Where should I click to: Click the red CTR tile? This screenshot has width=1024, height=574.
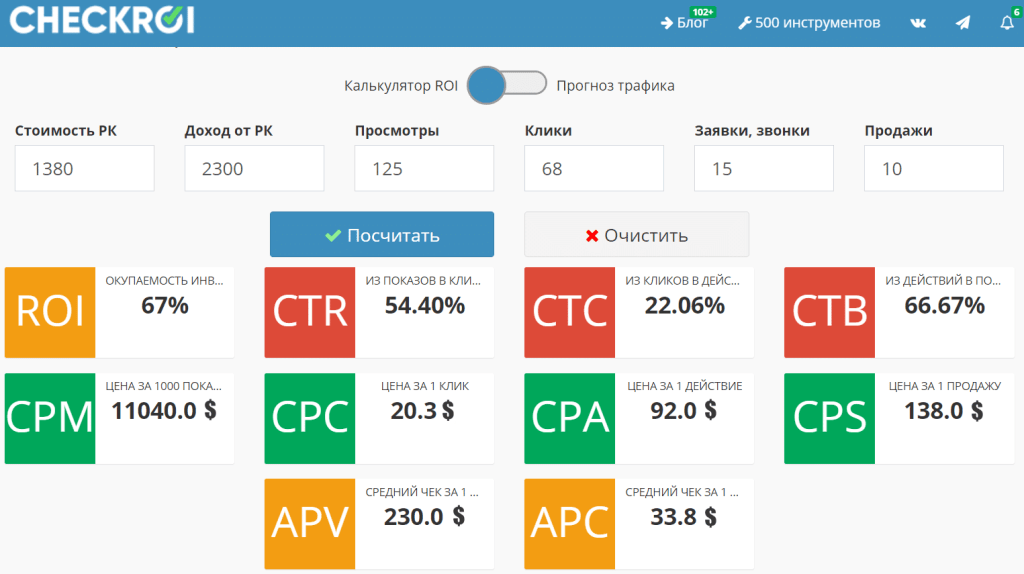click(310, 312)
